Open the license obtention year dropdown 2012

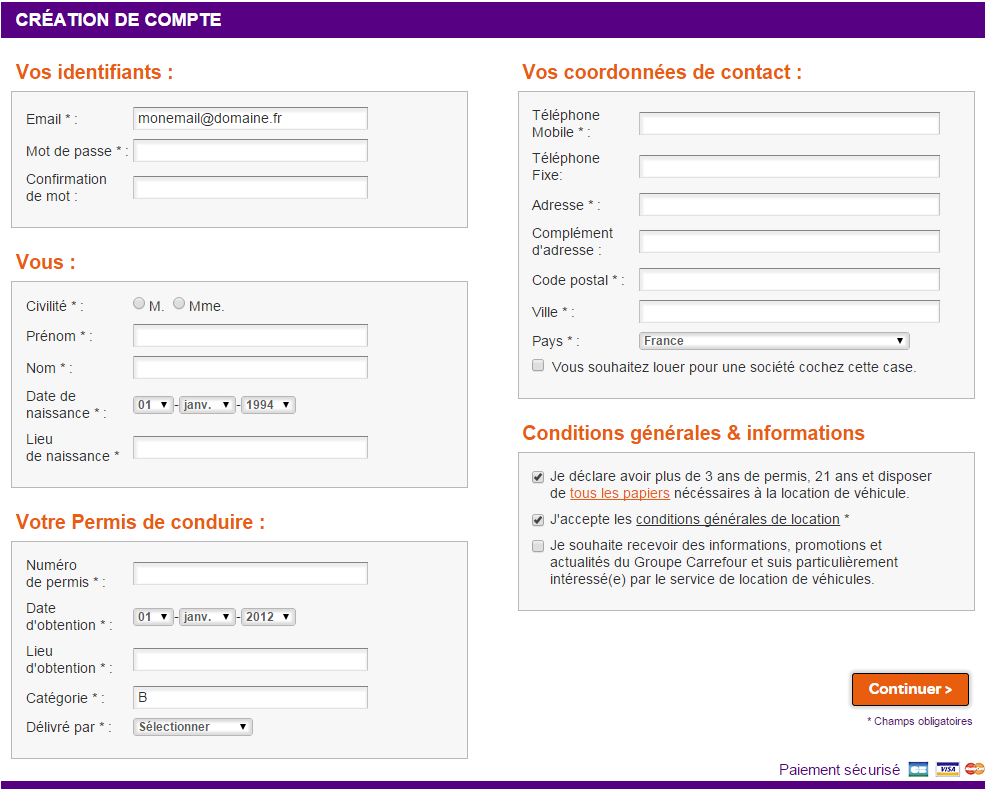click(x=268, y=617)
